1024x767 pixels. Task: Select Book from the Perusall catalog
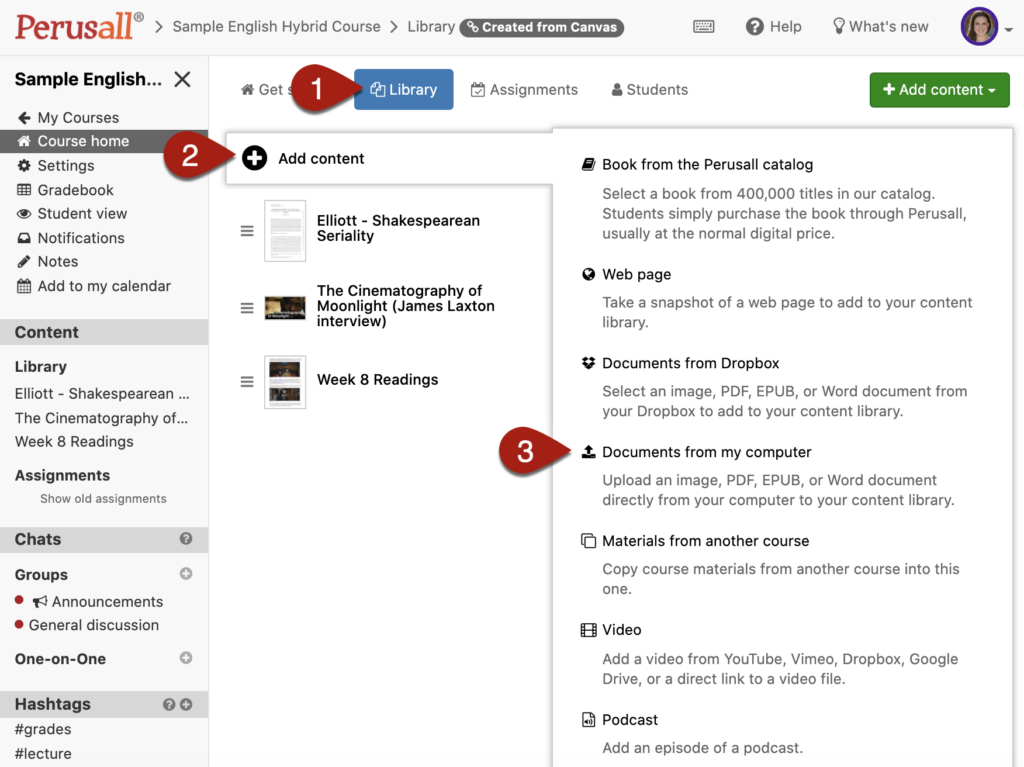707,165
